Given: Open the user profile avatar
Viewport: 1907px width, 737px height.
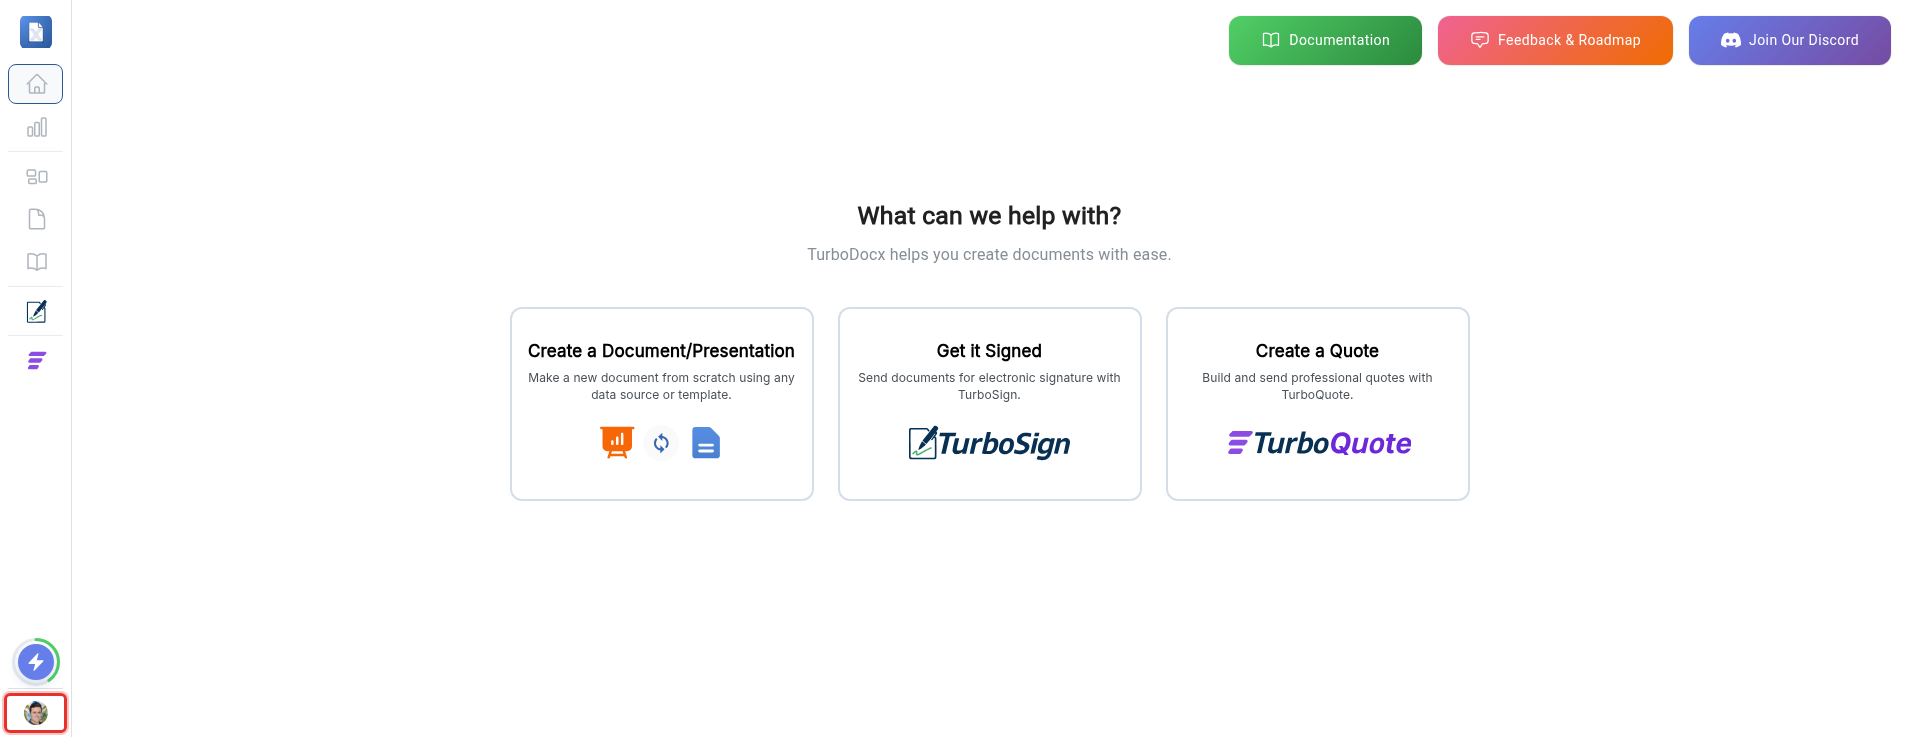Looking at the screenshot, I should (36, 713).
